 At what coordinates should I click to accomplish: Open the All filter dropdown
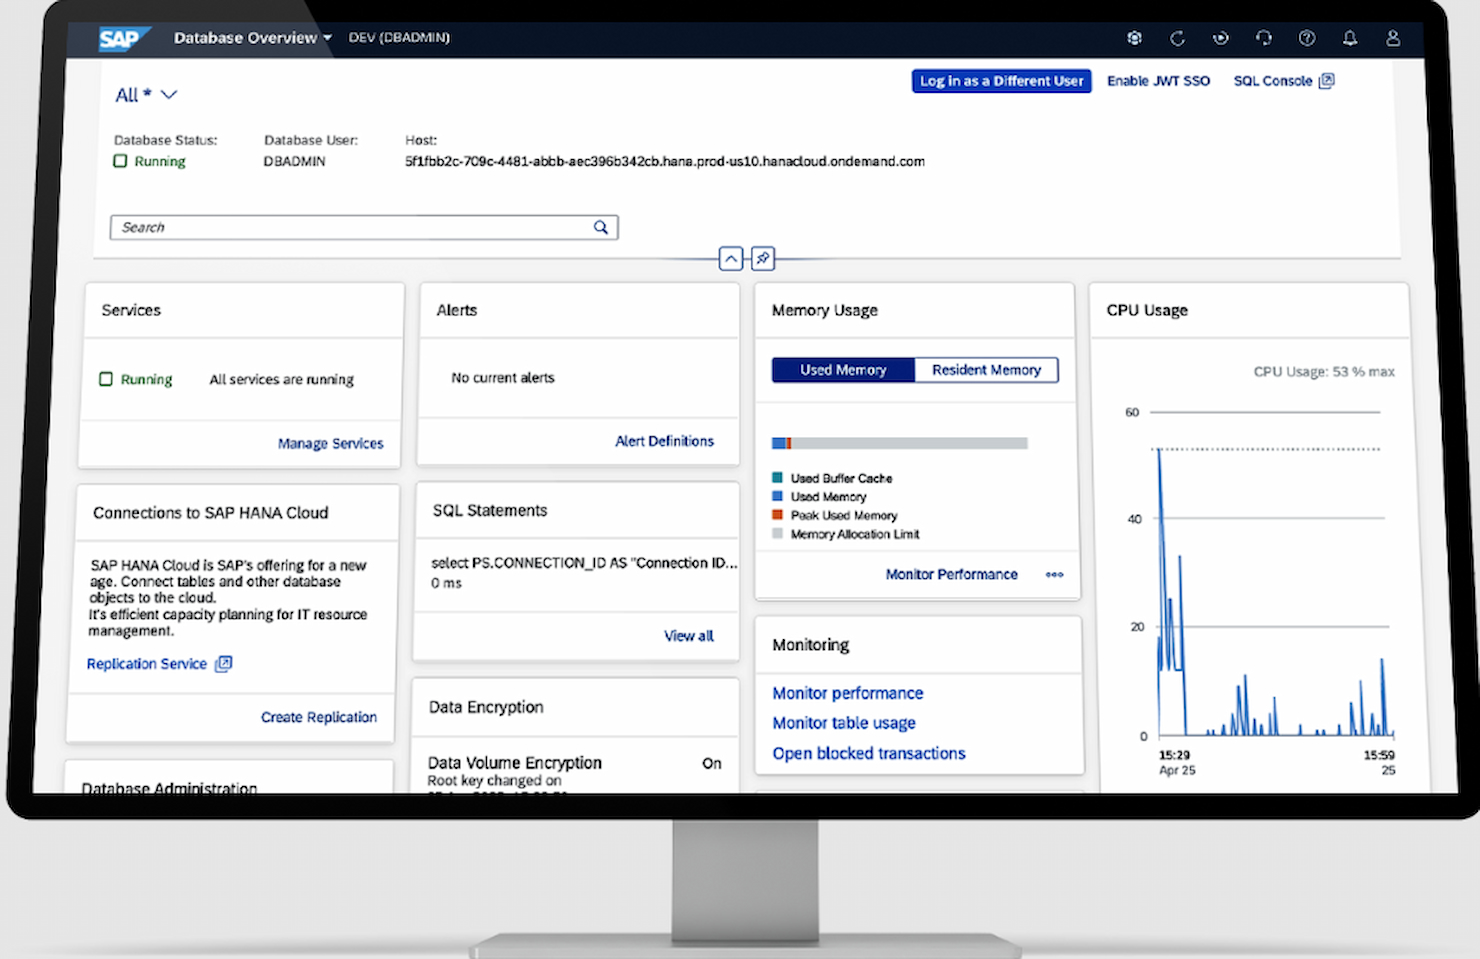coord(146,94)
